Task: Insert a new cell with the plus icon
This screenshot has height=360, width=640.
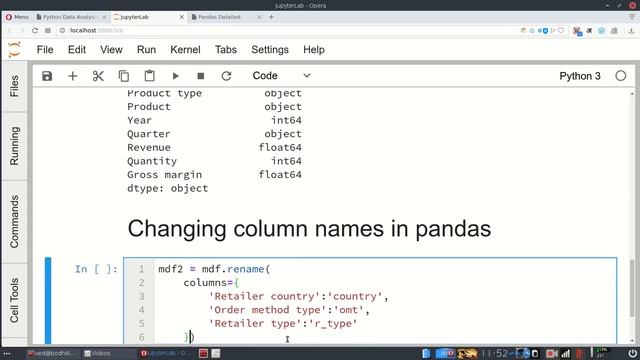Action: click(x=73, y=76)
